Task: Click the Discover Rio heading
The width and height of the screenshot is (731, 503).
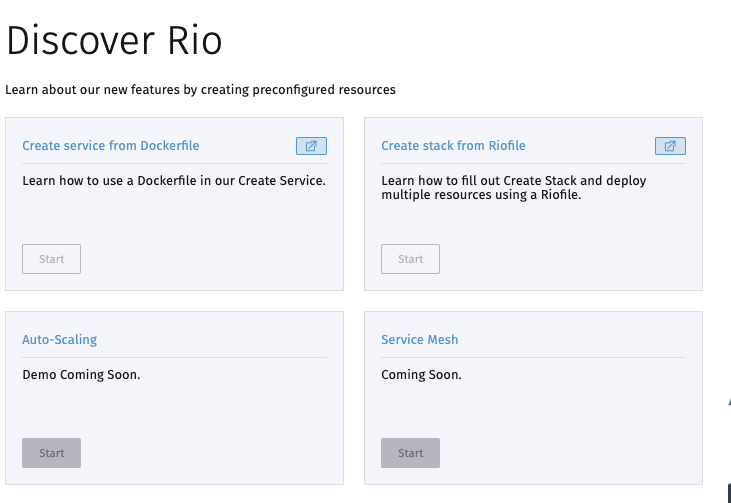Action: [114, 41]
